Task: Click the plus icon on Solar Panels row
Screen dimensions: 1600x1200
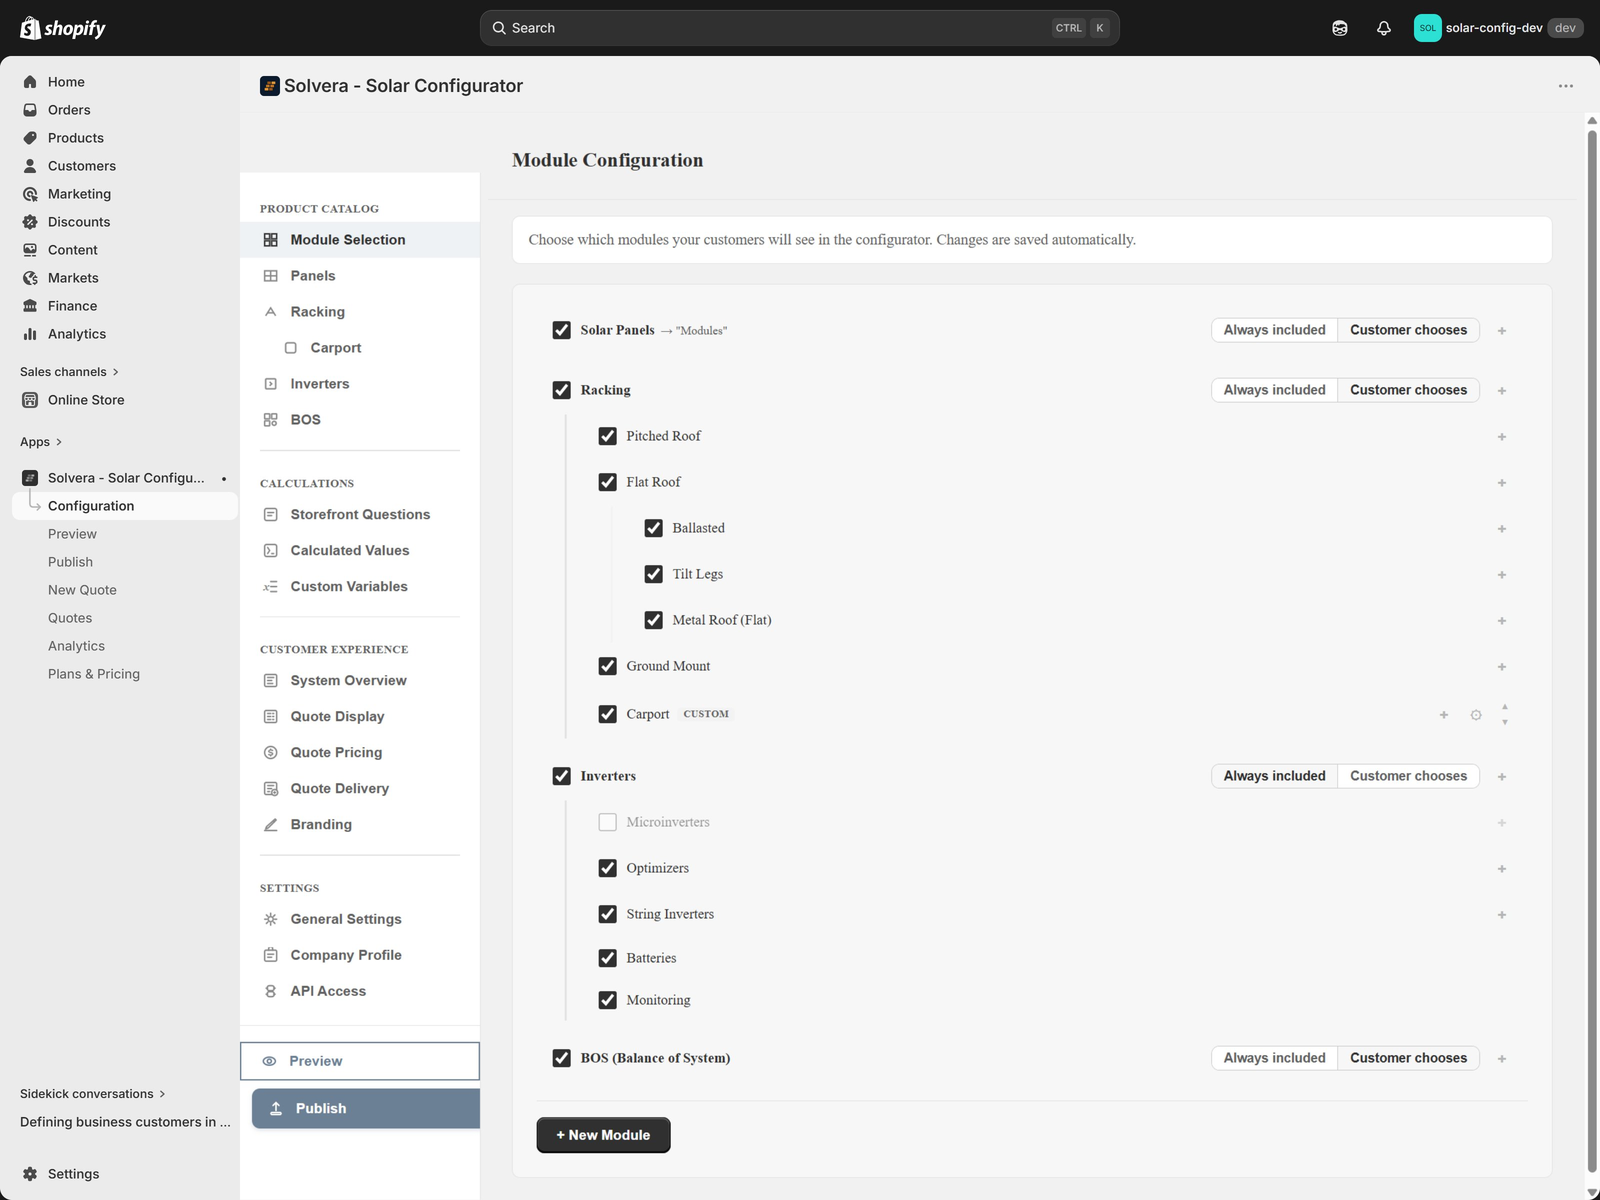Action: point(1502,331)
